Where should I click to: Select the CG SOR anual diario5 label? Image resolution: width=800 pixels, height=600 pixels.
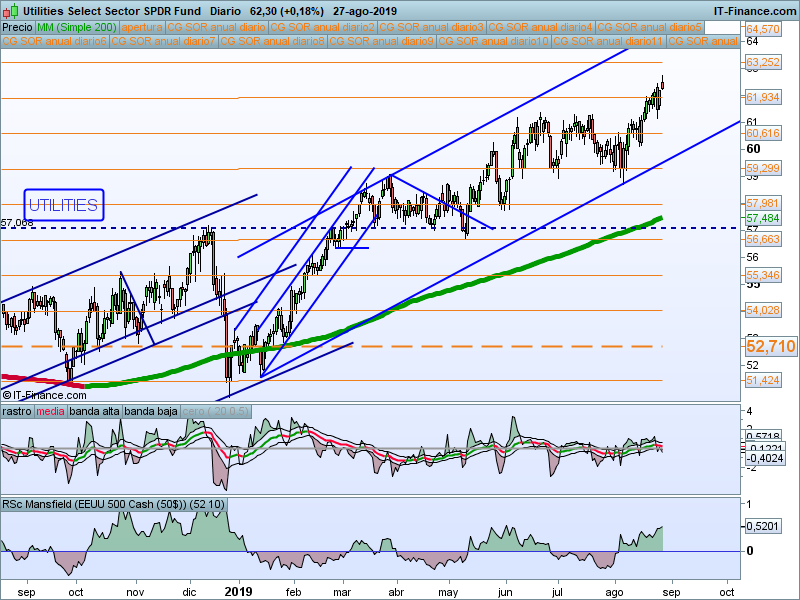tap(650, 27)
